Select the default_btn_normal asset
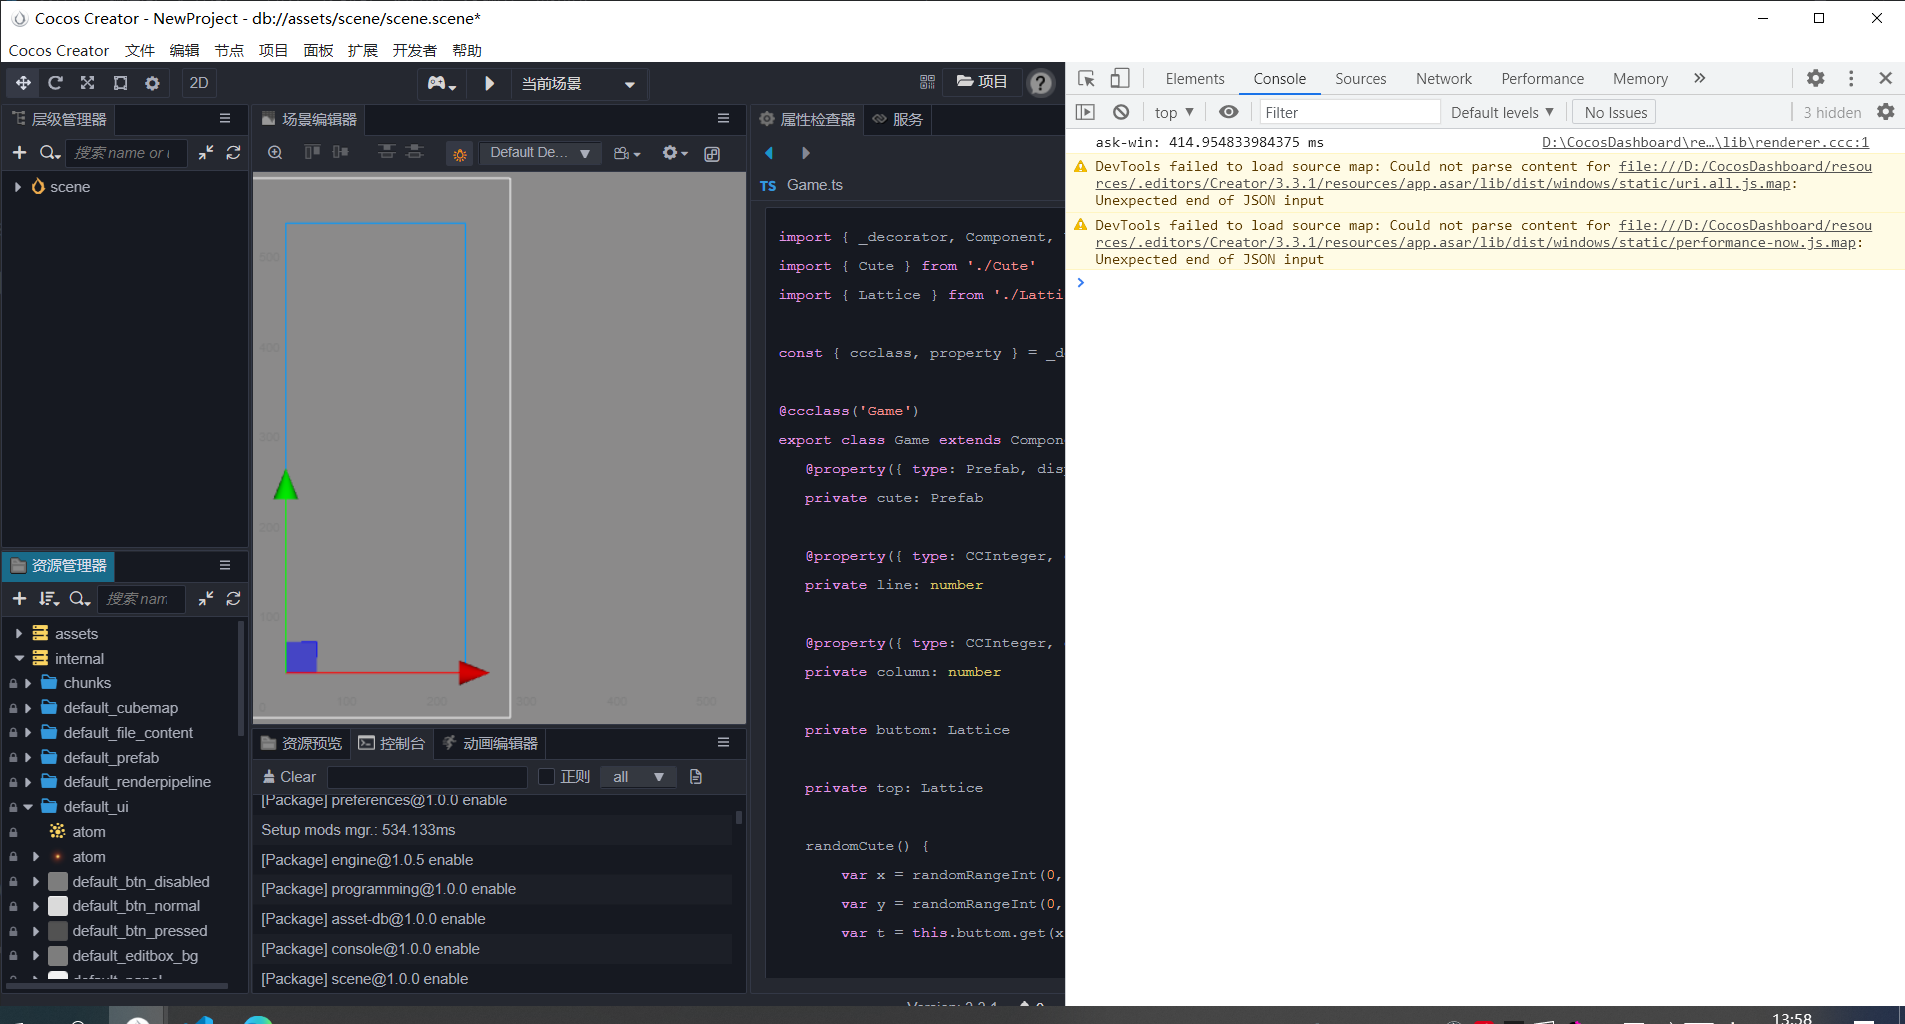This screenshot has width=1905, height=1024. tap(135, 906)
